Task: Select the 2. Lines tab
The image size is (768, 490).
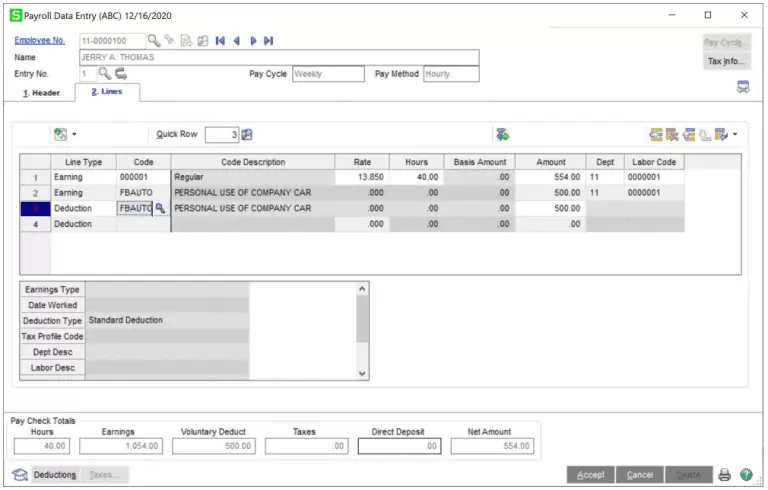Action: pyautogui.click(x=107, y=92)
